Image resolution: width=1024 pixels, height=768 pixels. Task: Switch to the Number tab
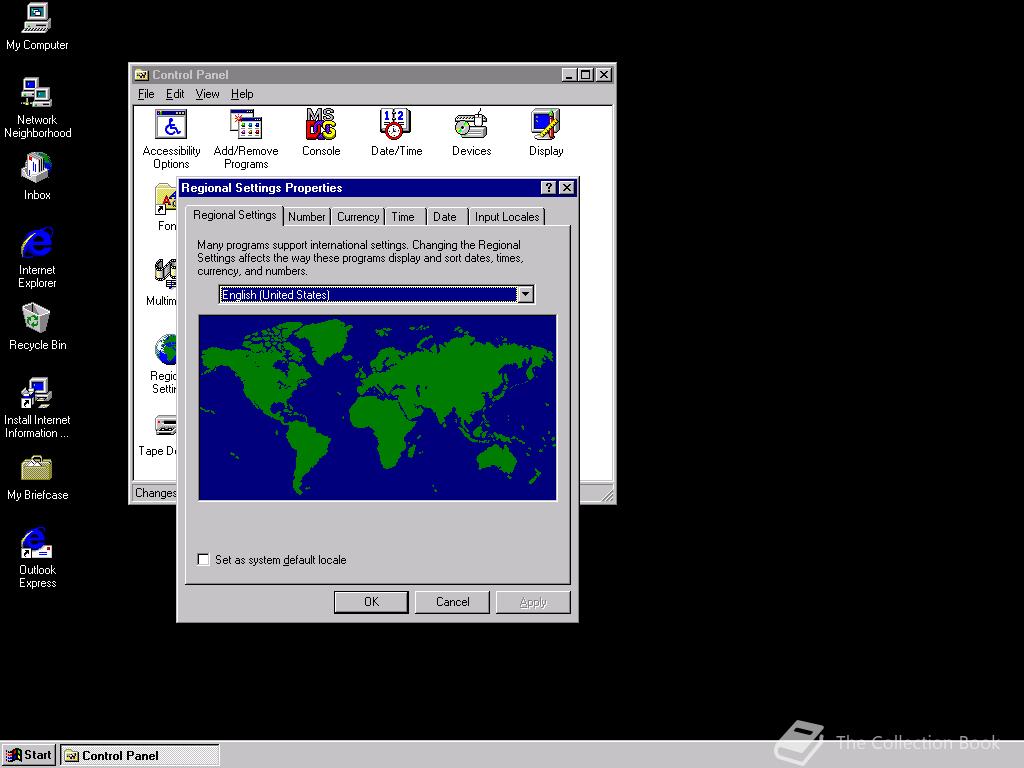[306, 216]
